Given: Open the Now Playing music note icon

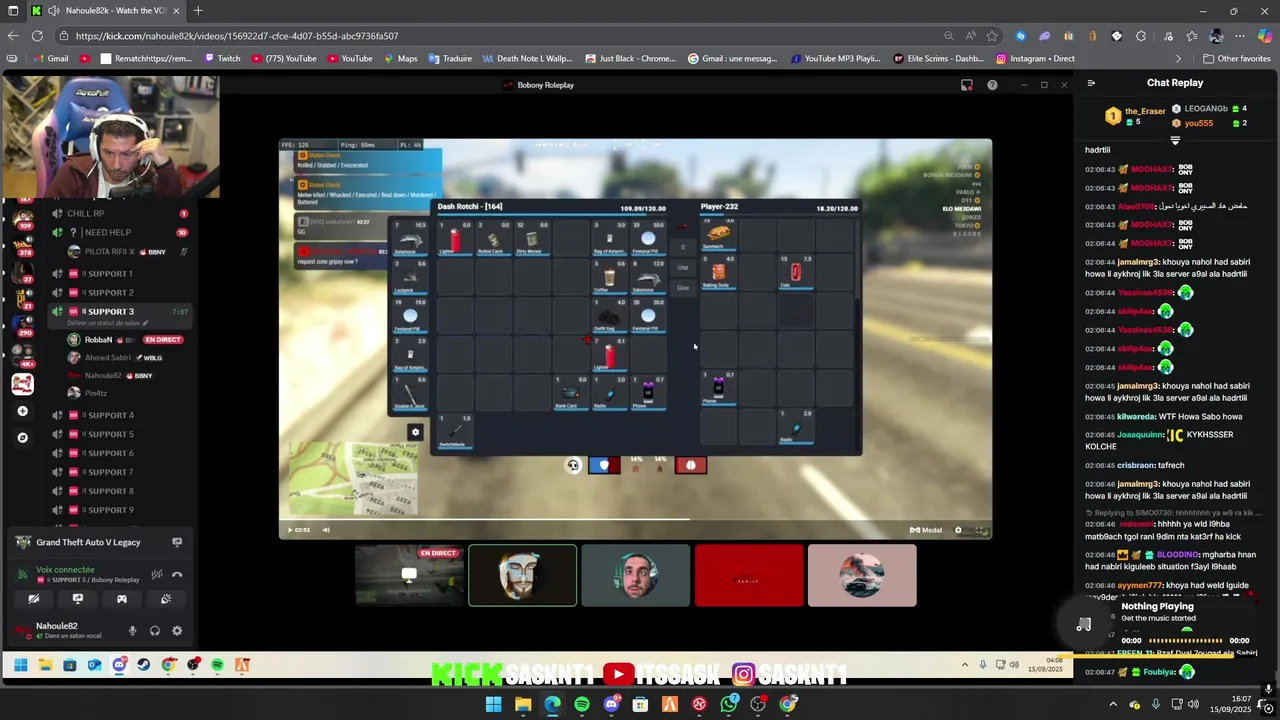Looking at the screenshot, I should pos(1084,625).
